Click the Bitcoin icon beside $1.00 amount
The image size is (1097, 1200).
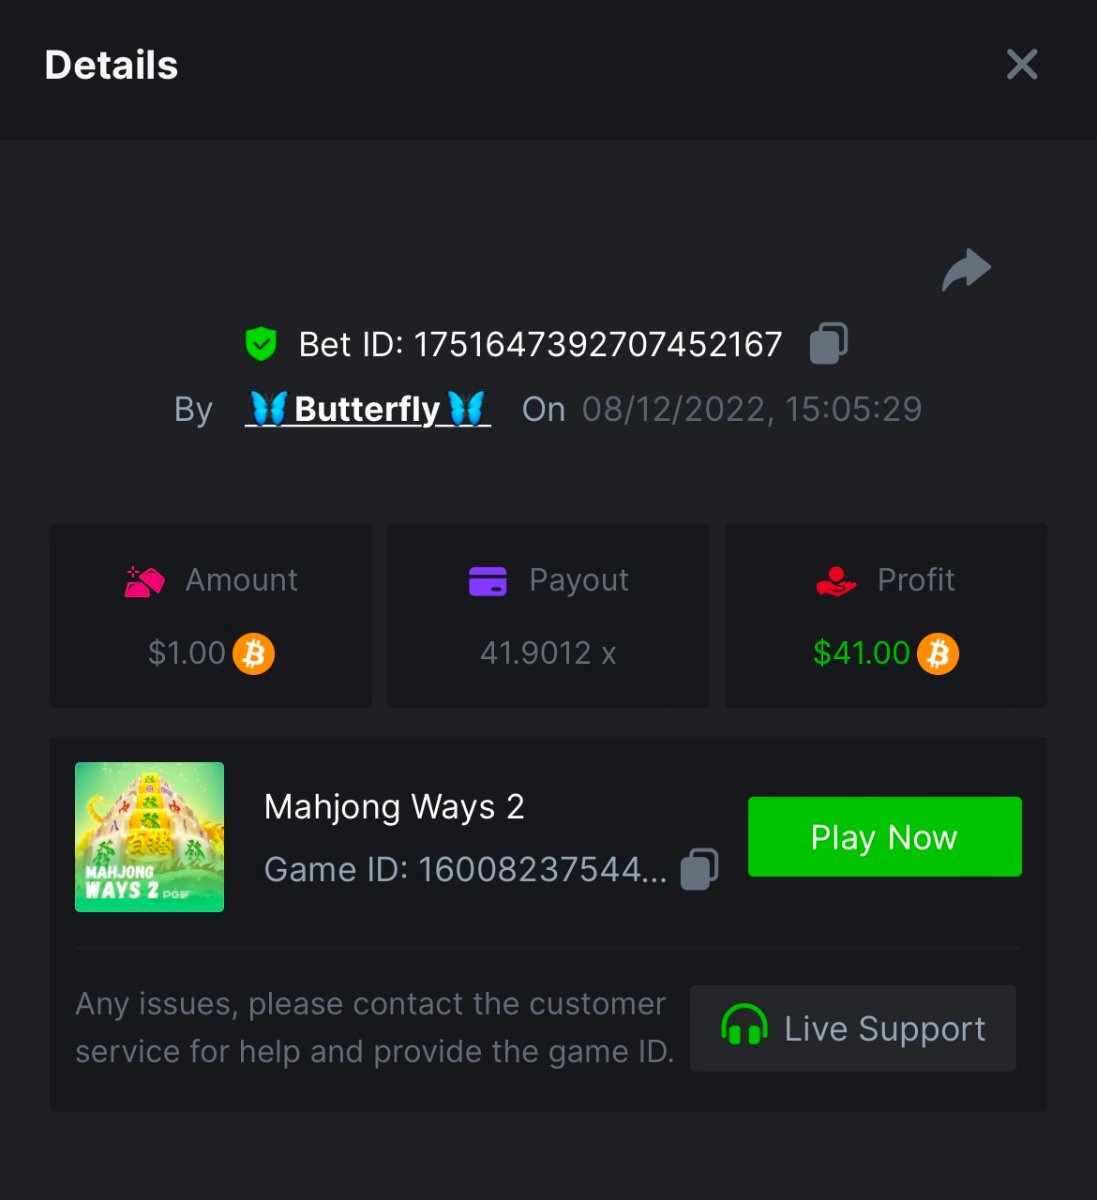tap(254, 654)
